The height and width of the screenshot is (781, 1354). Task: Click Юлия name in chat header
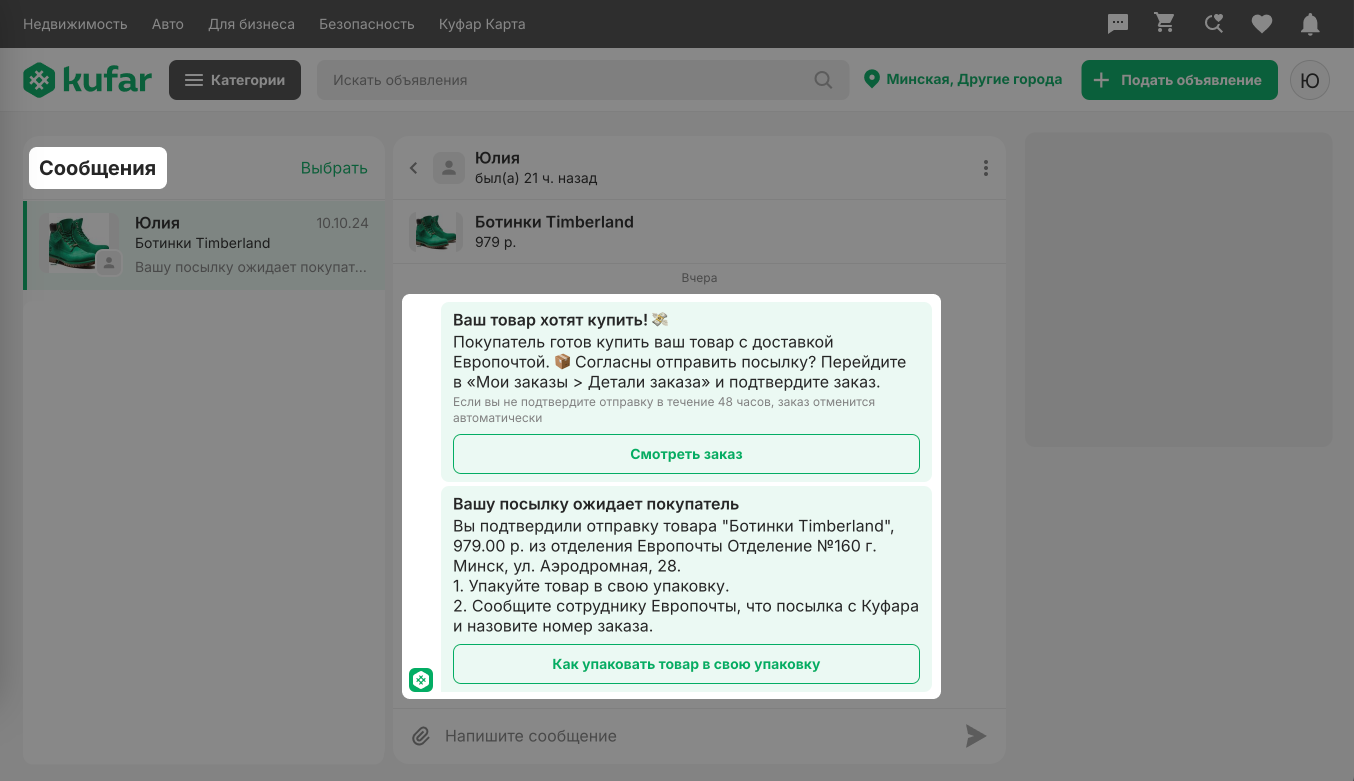497,158
